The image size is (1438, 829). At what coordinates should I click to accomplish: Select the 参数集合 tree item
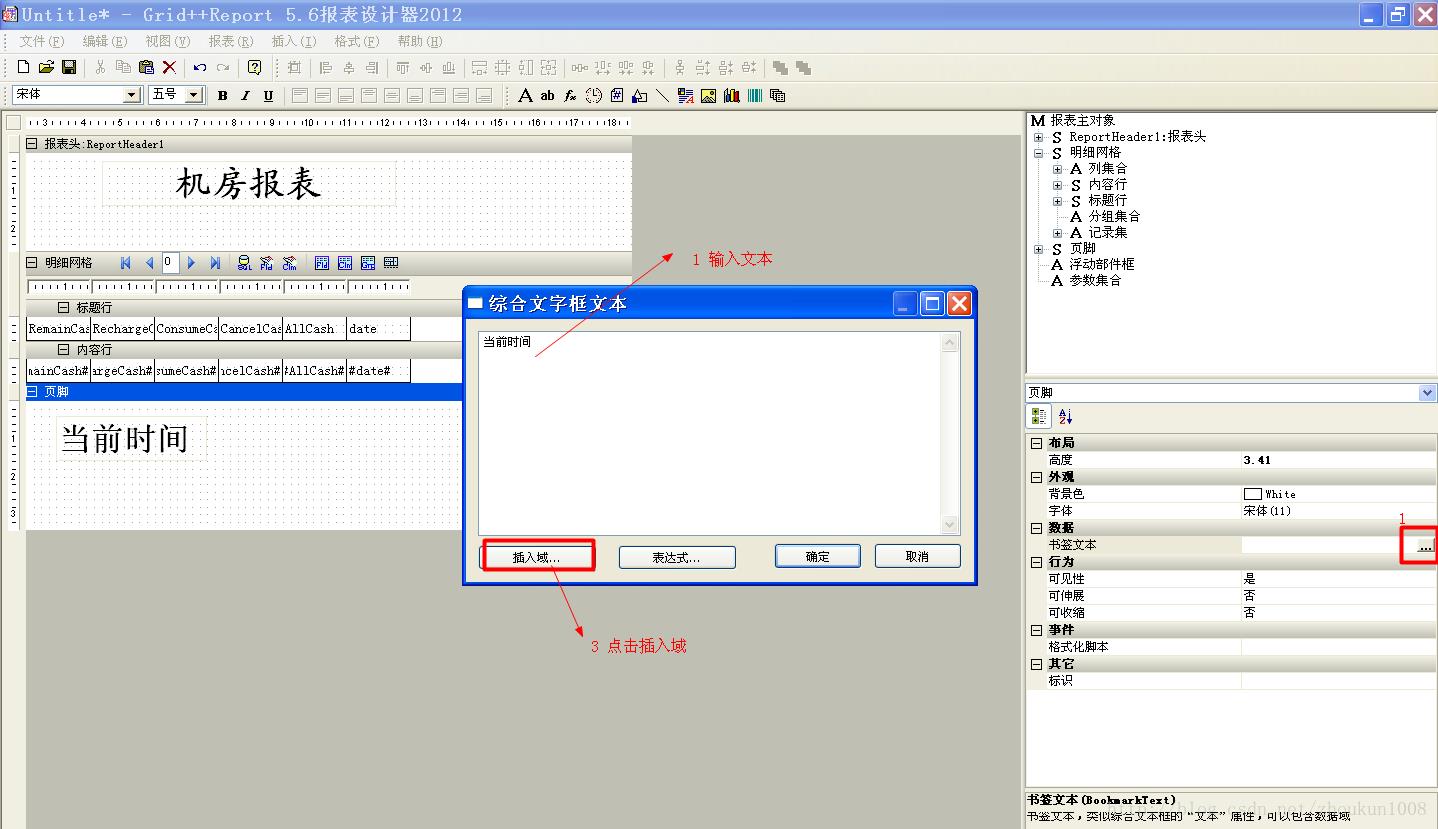click(x=1095, y=280)
